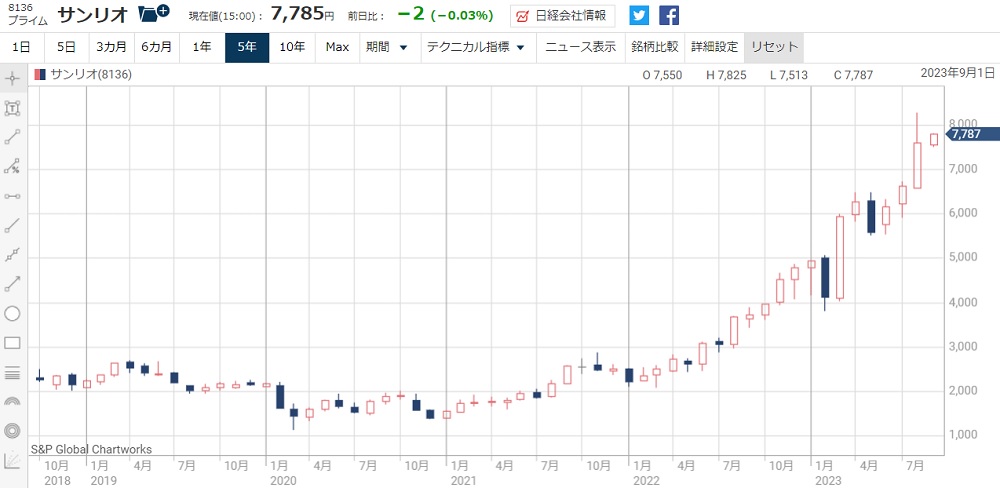The height and width of the screenshot is (488, 1000).
Task: Click the 2023年9月1日 date label
Action: [959, 73]
